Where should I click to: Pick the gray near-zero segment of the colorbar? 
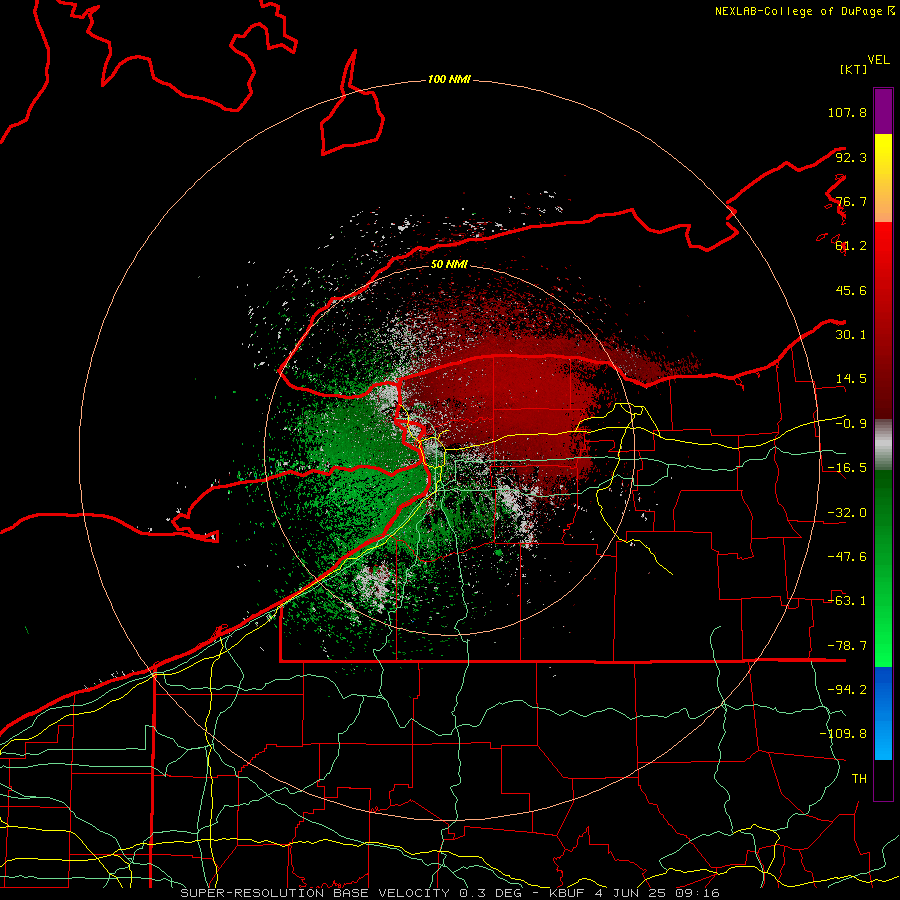point(883,444)
